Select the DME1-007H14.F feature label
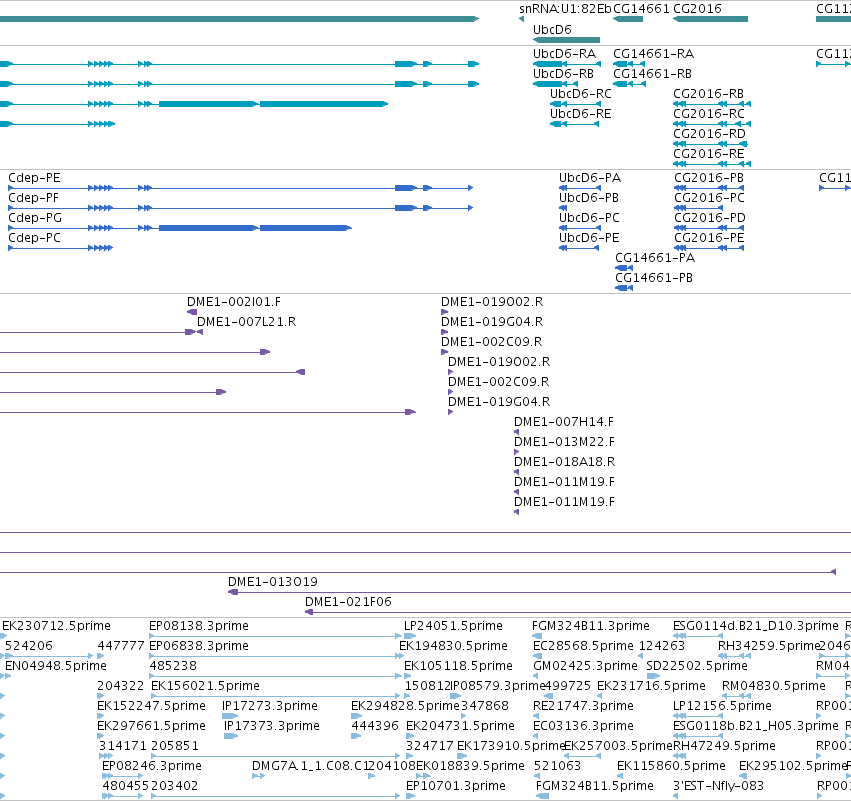The height and width of the screenshot is (801, 851). pyautogui.click(x=564, y=422)
